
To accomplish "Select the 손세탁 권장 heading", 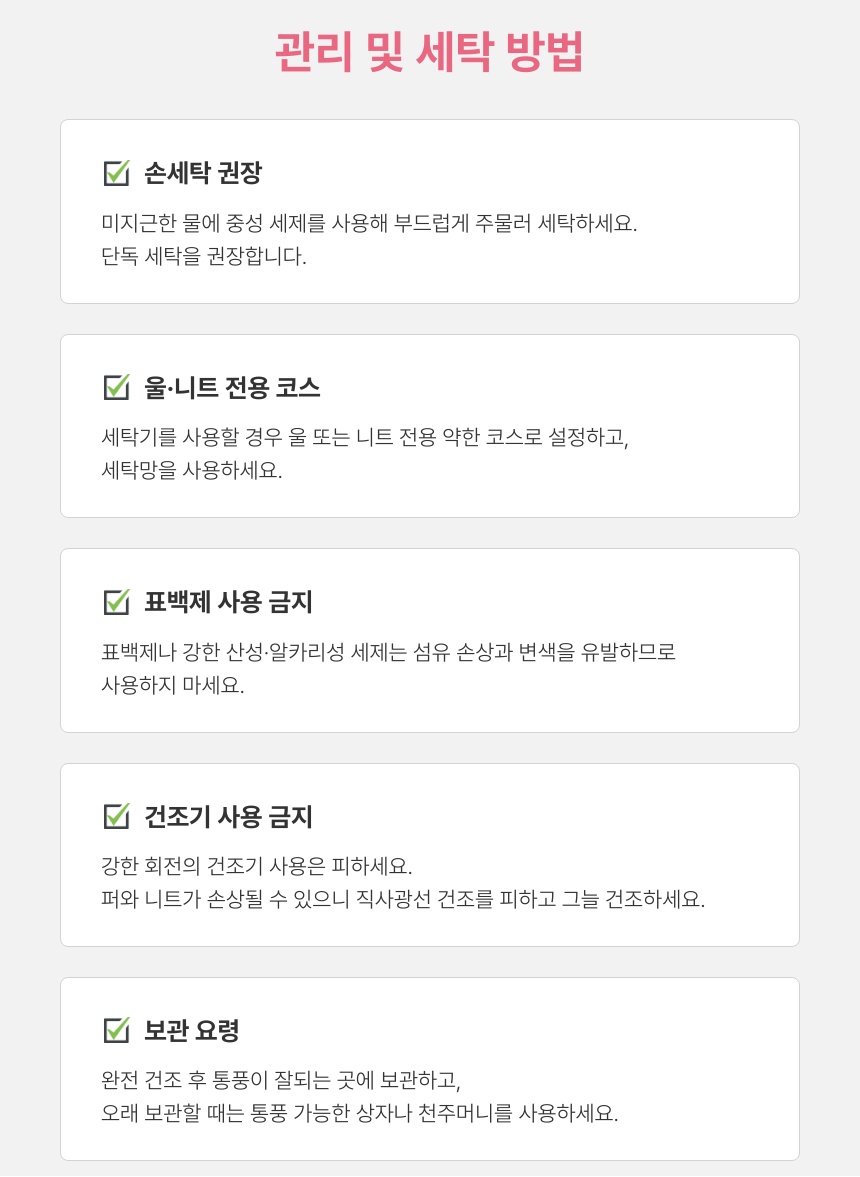I will 203,173.
